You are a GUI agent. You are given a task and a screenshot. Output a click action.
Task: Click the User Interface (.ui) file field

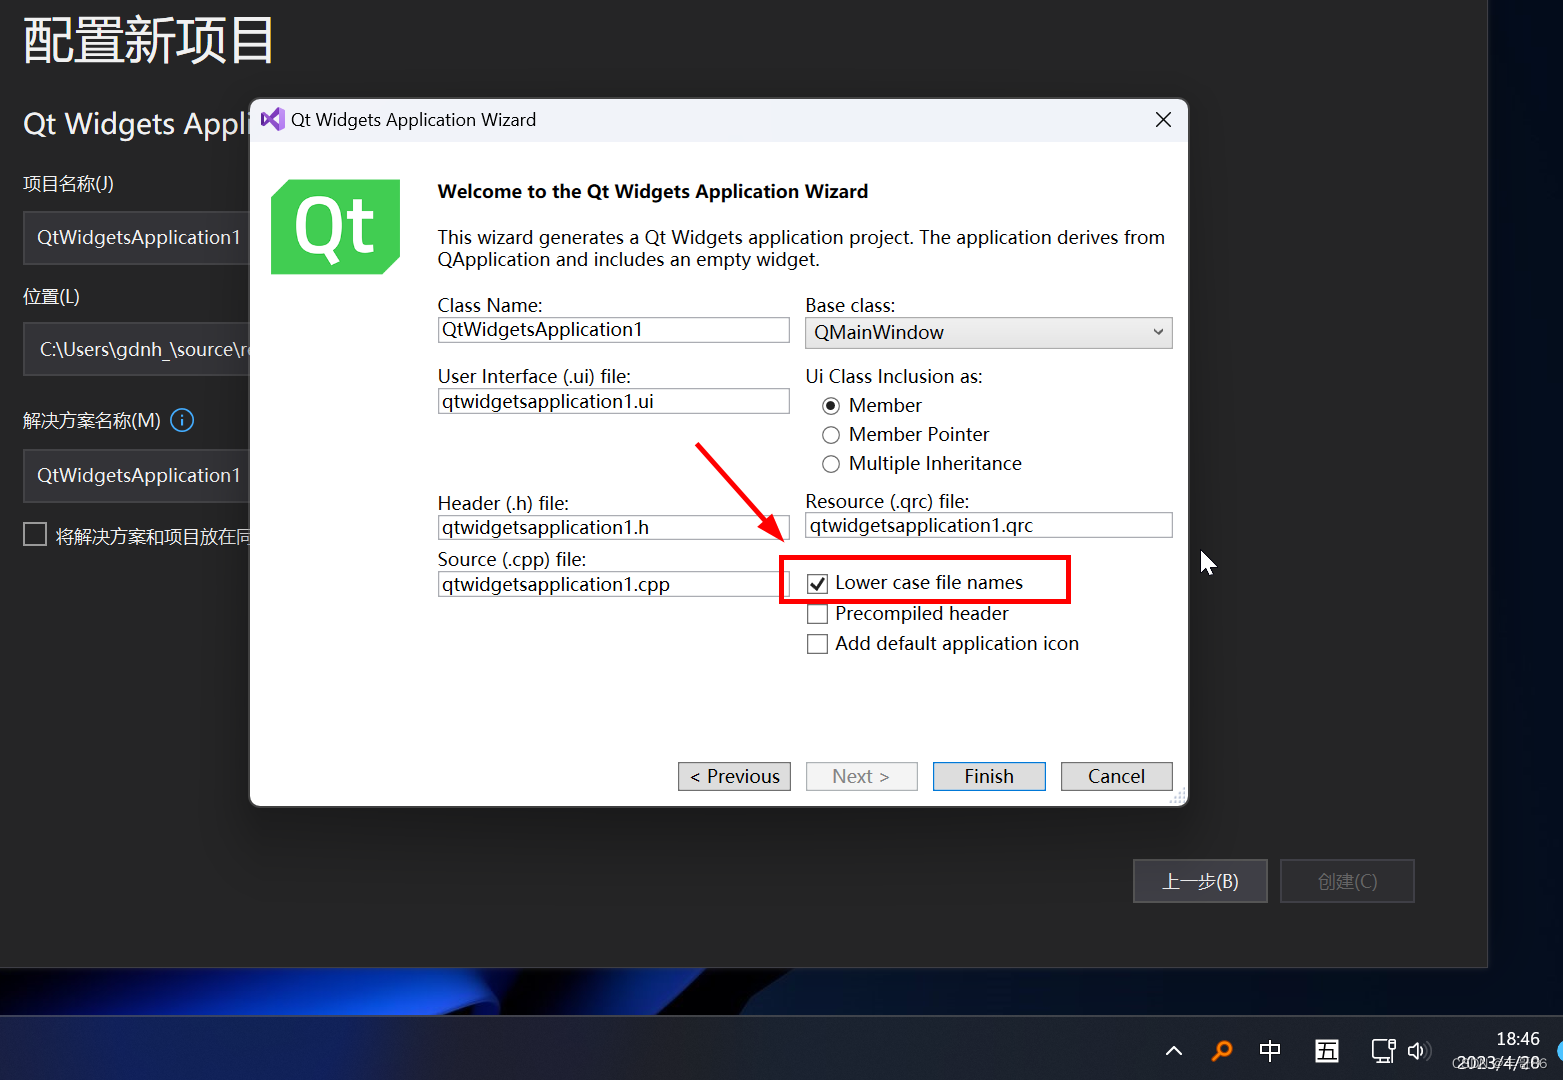613,401
